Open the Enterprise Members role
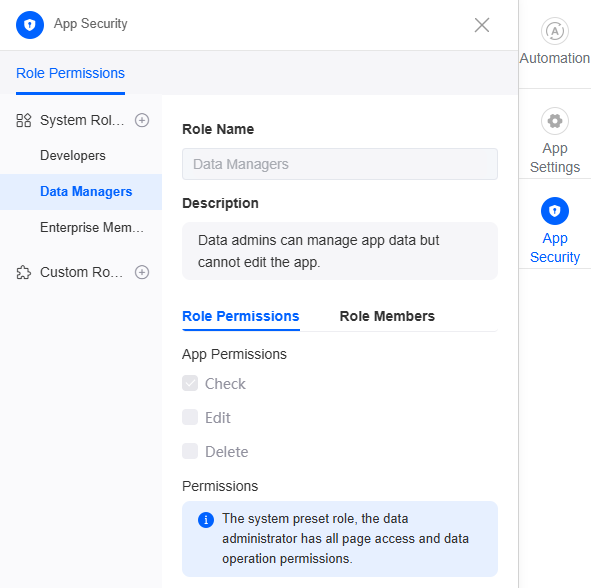The width and height of the screenshot is (591, 588). tap(92, 228)
